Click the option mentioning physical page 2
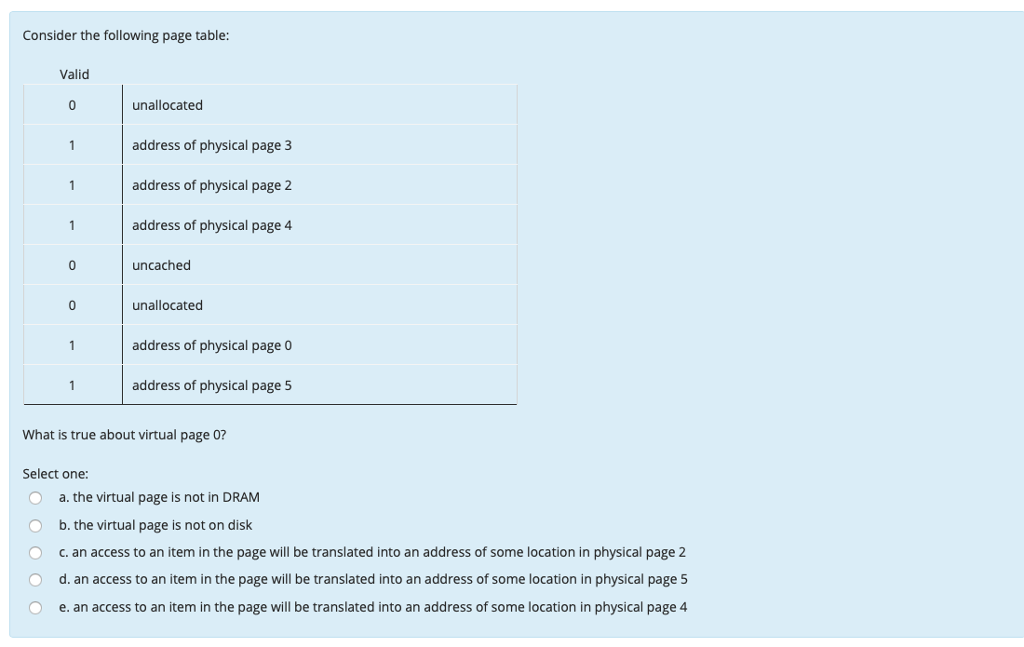This screenshot has width=1024, height=647. click(x=374, y=552)
